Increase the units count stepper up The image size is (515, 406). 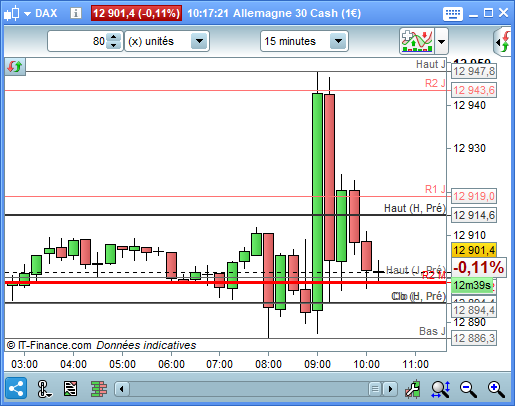click(x=114, y=37)
